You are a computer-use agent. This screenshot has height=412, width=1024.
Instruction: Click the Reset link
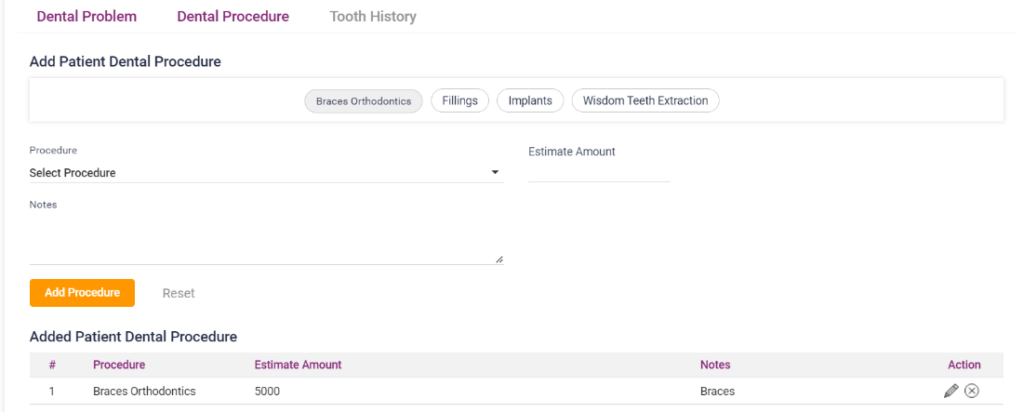[178, 293]
